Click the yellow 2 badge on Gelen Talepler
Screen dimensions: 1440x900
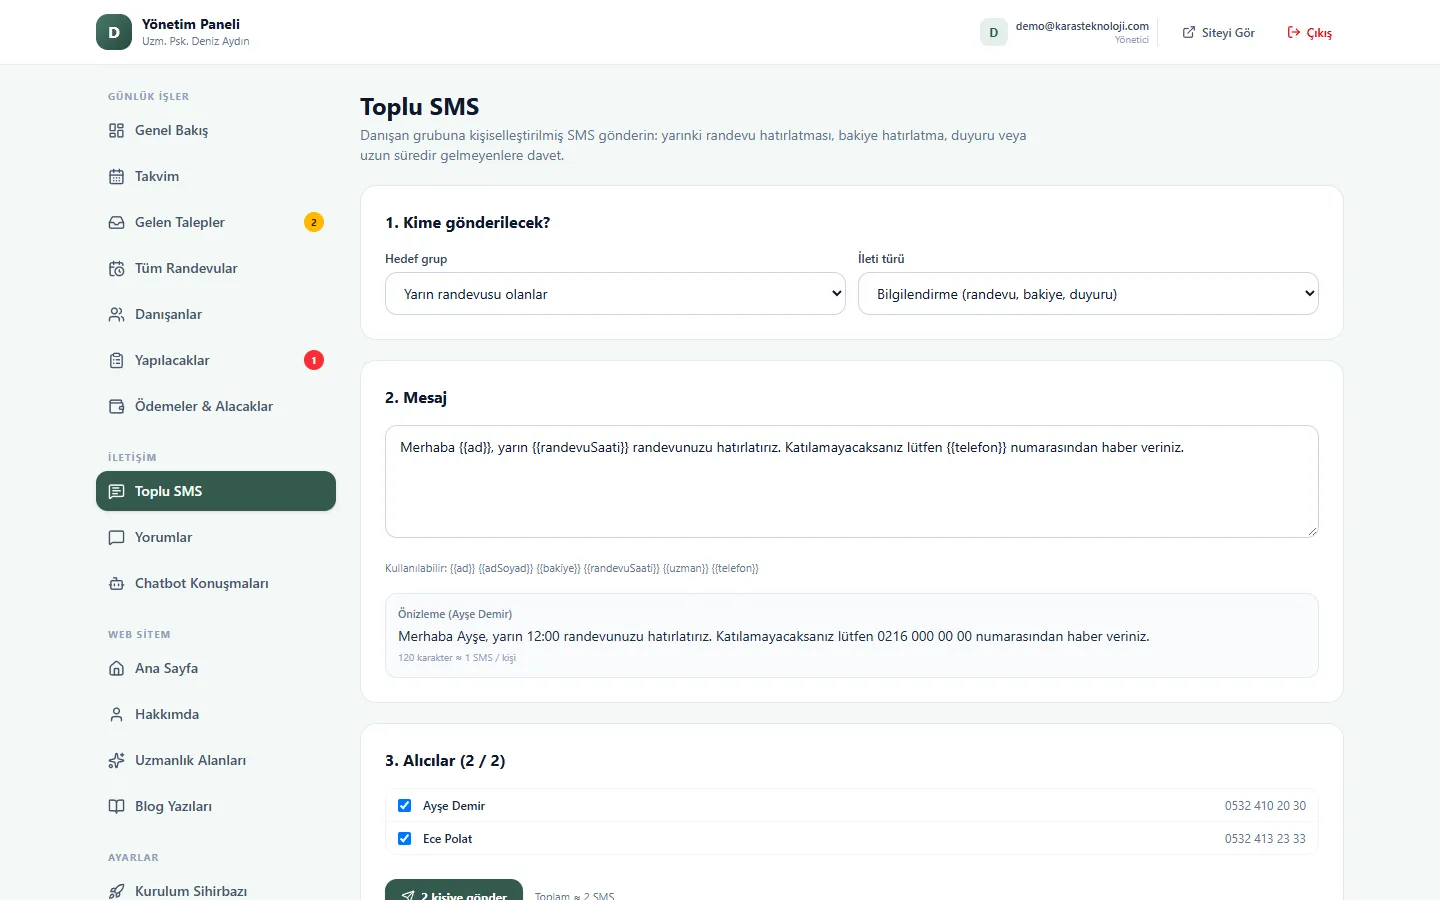[314, 222]
